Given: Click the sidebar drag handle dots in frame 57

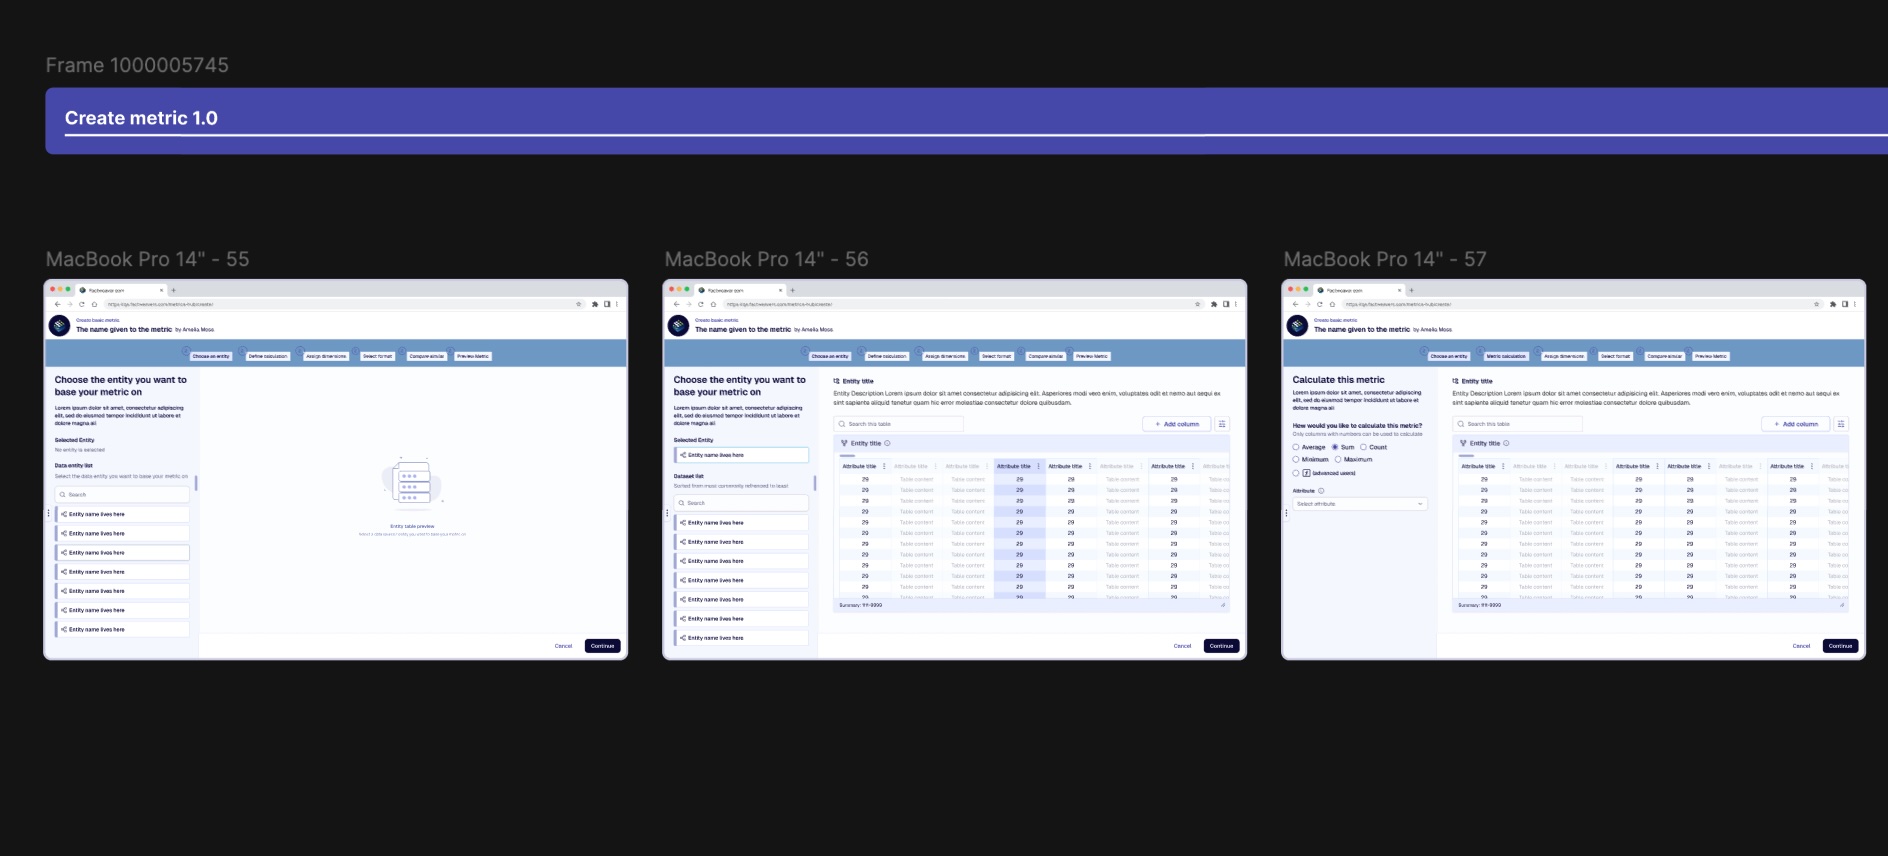Looking at the screenshot, I should 1286,513.
